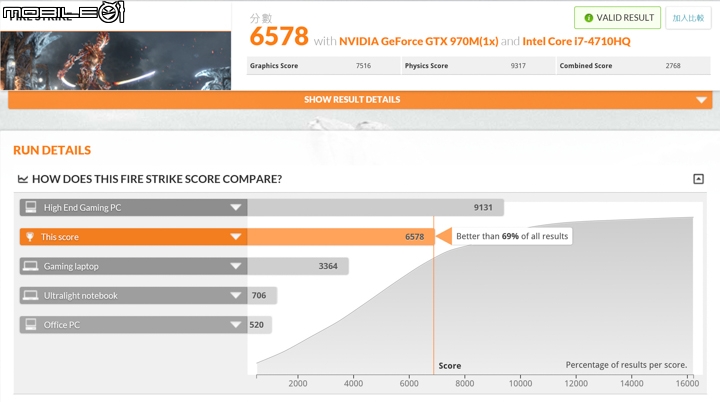Viewport: 720px width, 402px height.
Task: Collapse the score comparison section icon
Action: tap(698, 179)
